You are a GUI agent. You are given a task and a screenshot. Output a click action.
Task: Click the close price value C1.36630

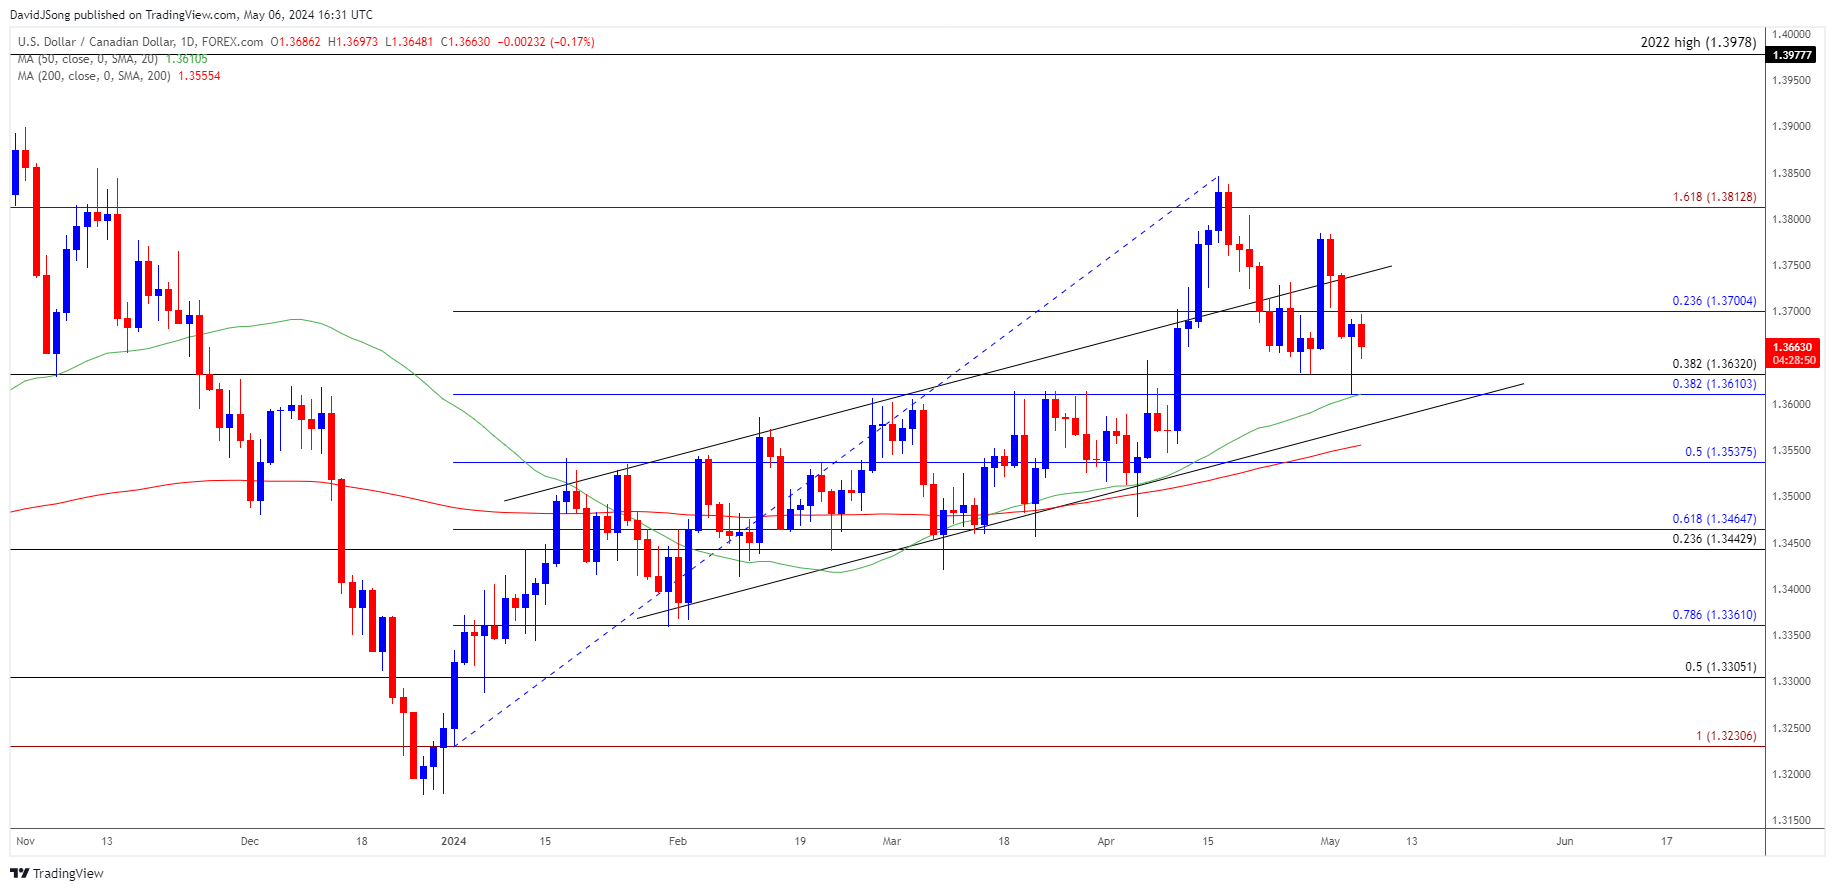(465, 42)
